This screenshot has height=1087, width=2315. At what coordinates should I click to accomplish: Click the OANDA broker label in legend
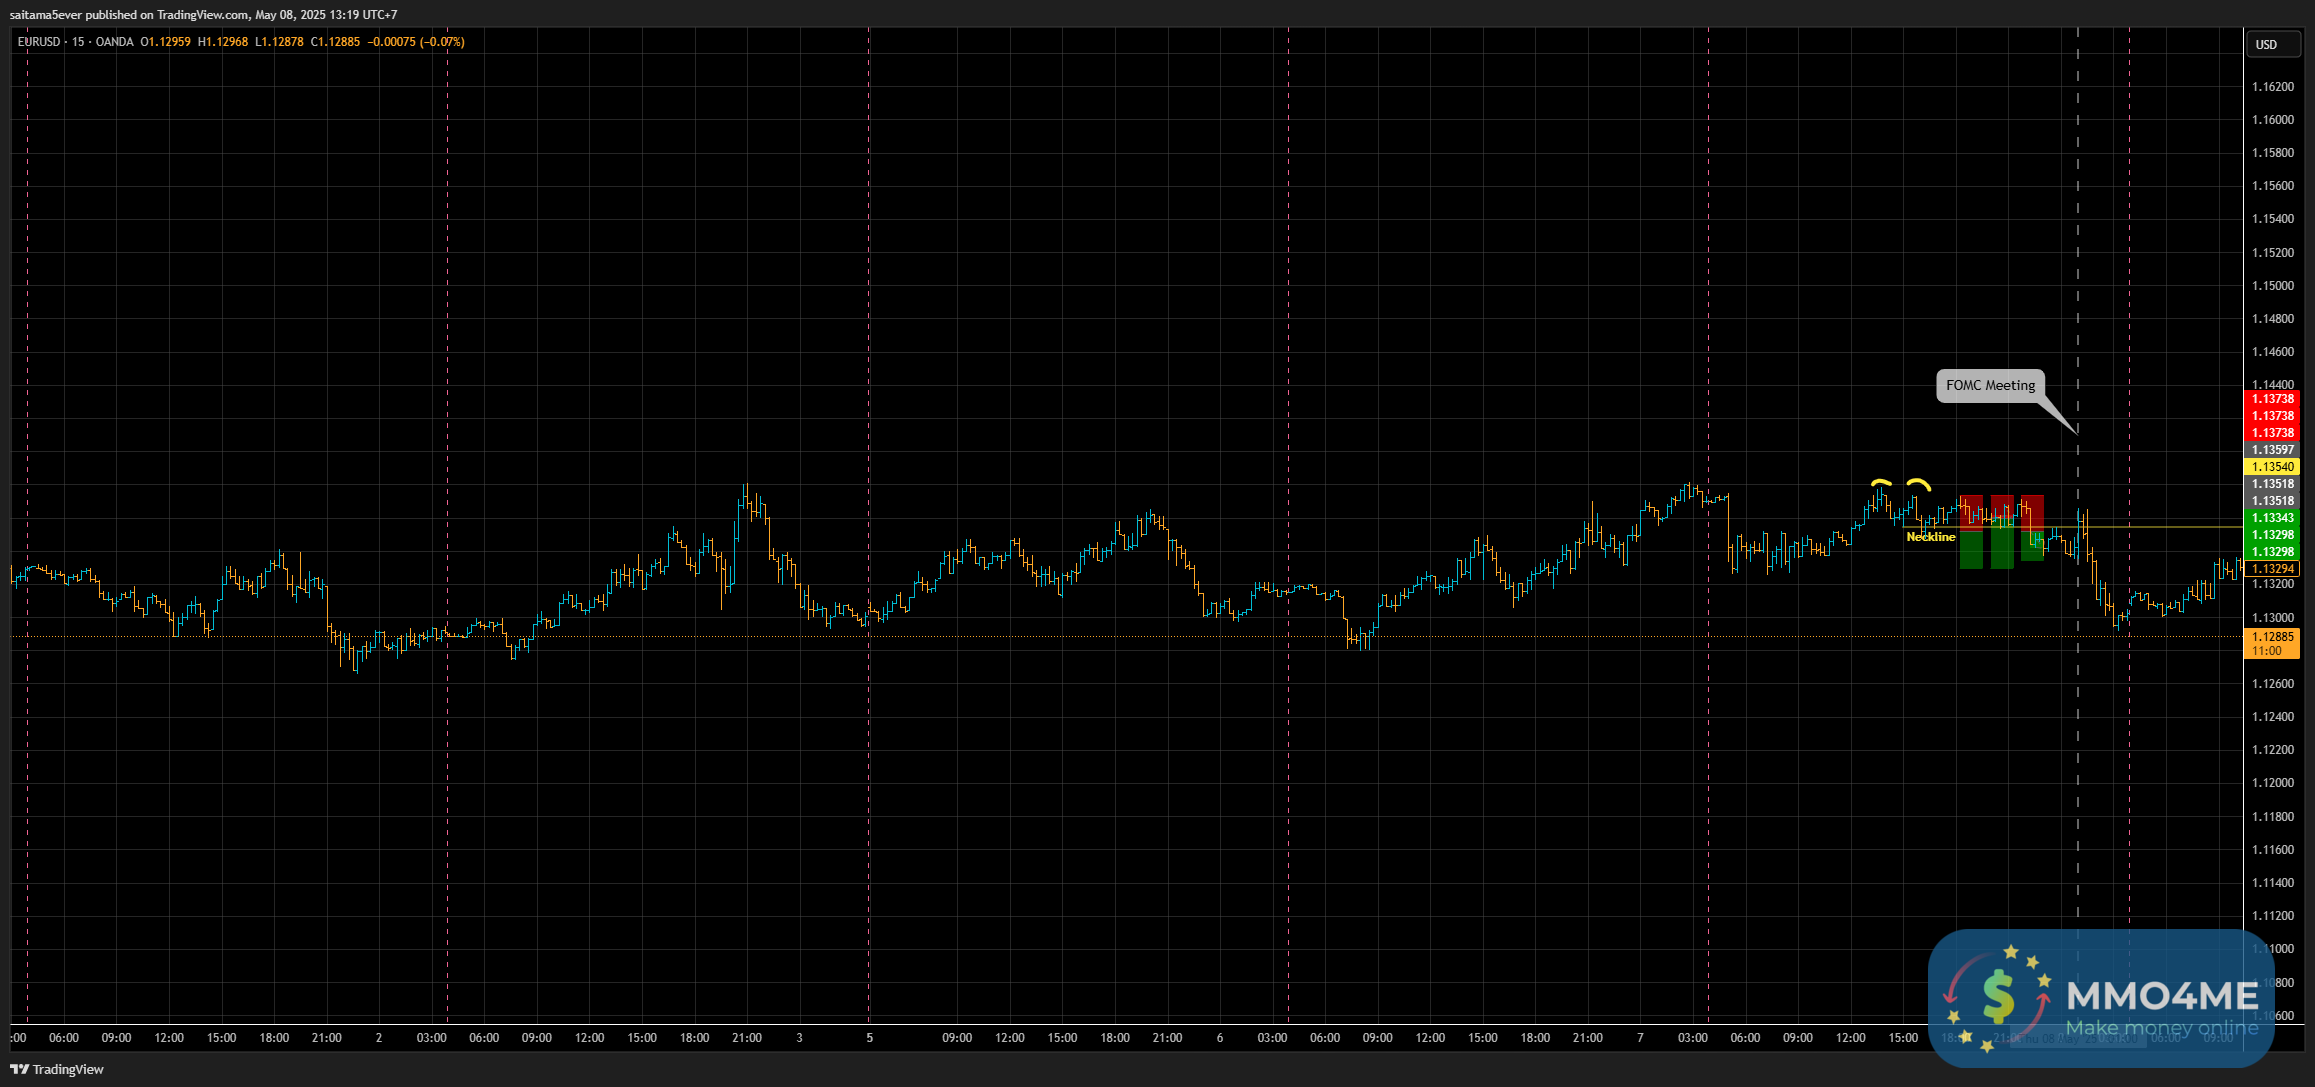pos(114,42)
